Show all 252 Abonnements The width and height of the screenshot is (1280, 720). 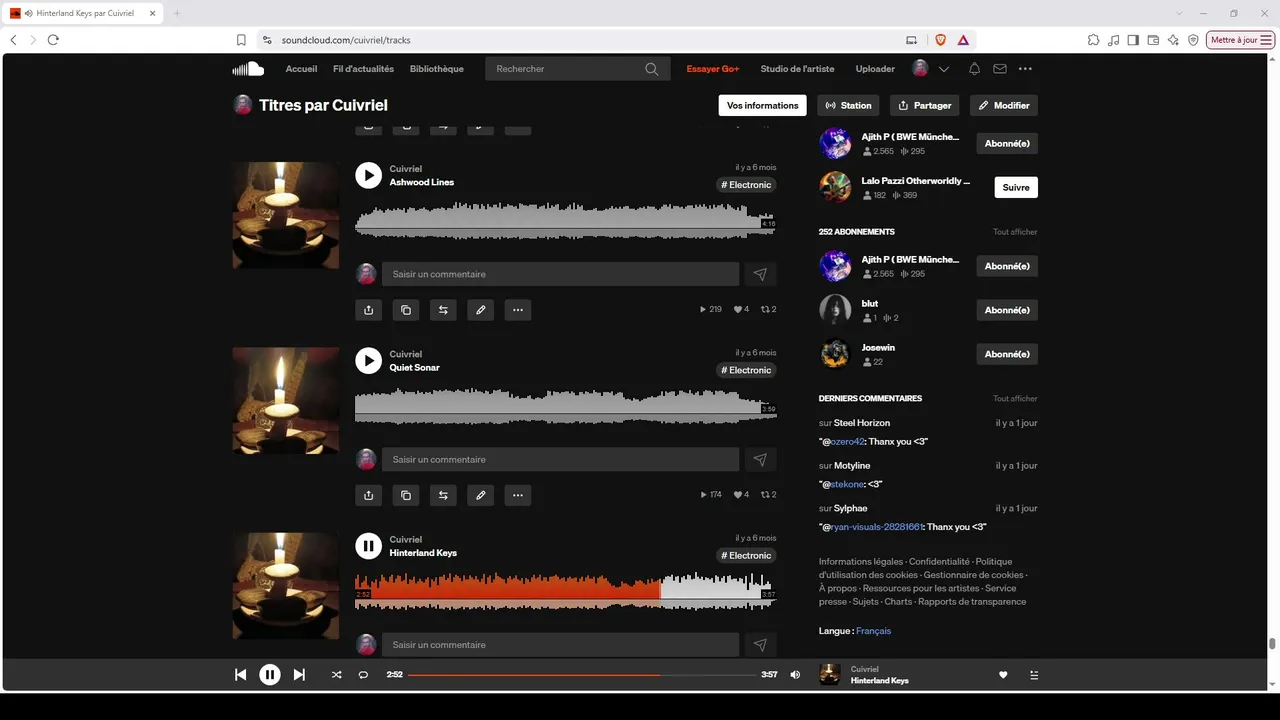point(1015,232)
